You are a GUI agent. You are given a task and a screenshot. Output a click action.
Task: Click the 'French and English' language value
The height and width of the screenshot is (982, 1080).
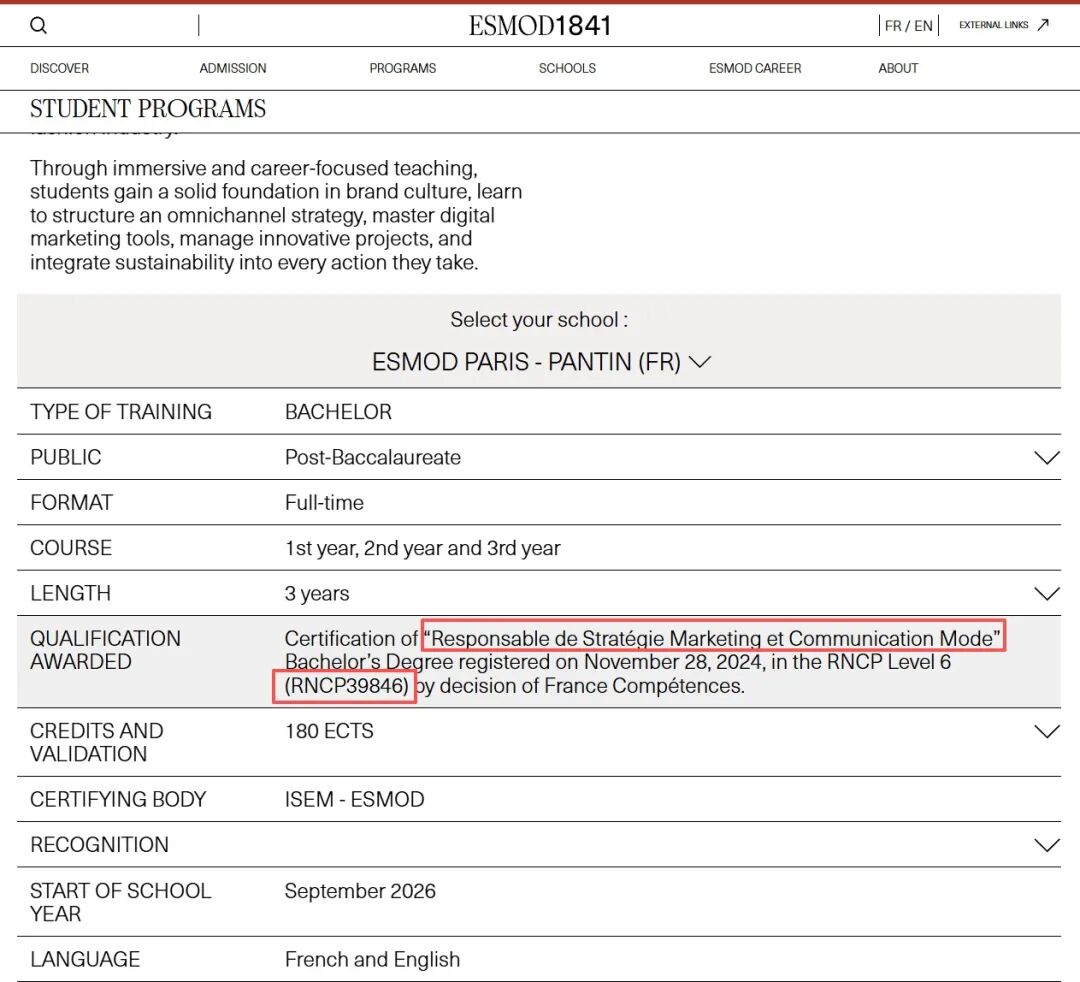372,959
